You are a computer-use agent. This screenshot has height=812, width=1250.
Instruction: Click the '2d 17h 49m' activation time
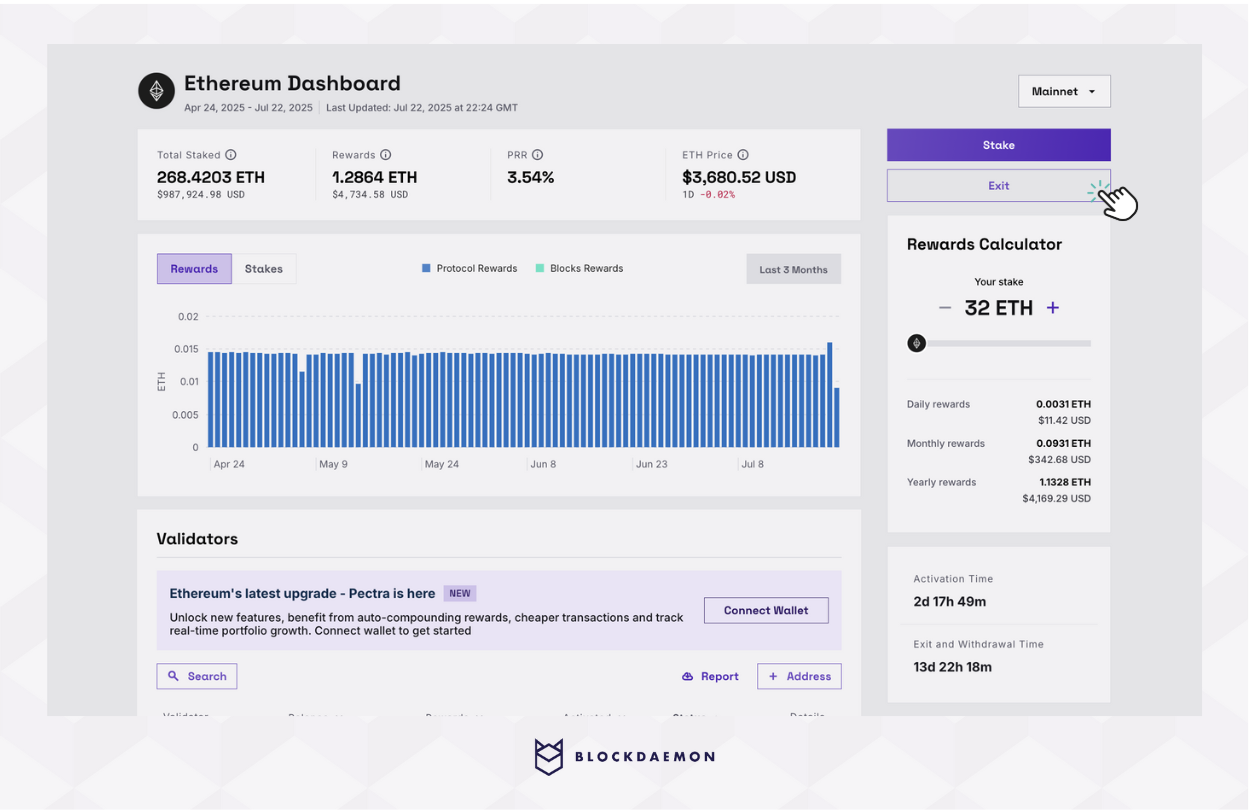[x=949, y=601]
